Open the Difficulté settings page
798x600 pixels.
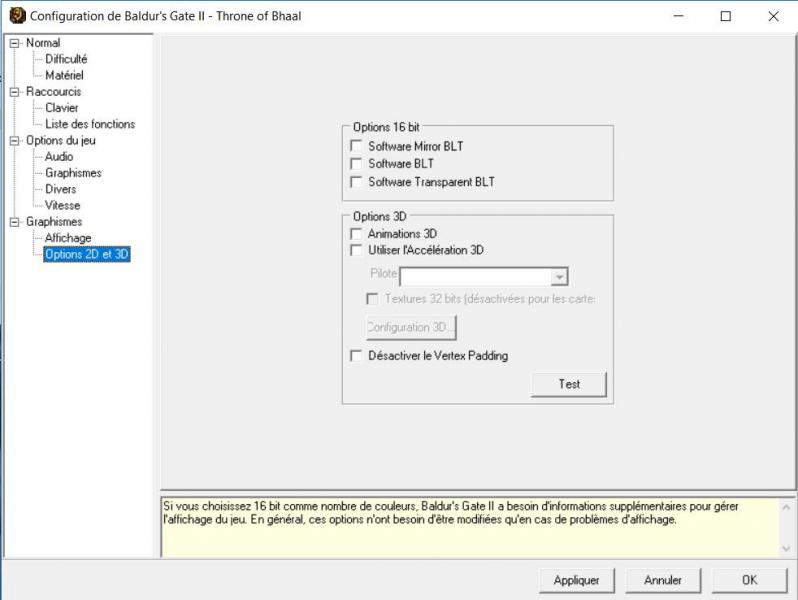(66, 59)
